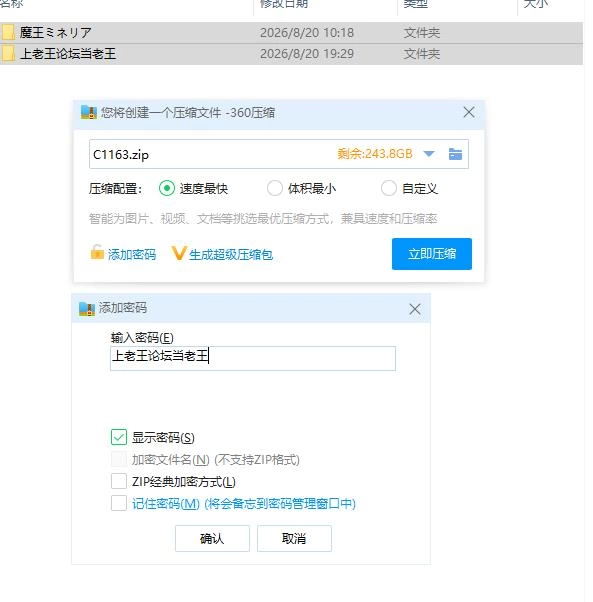The image size is (593, 602).
Task: Click the 类型 column header
Action: tap(416, 4)
